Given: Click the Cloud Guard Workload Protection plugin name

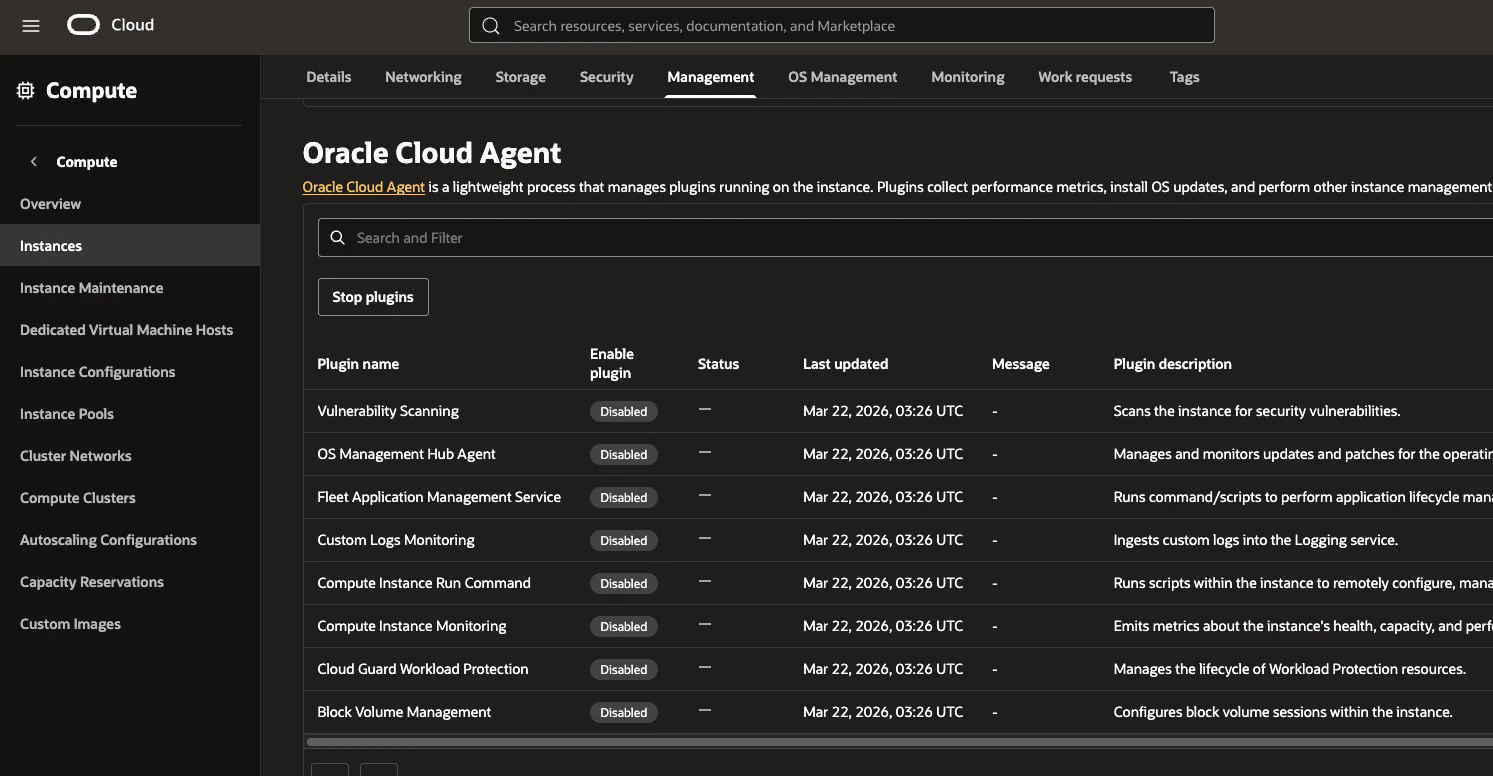Looking at the screenshot, I should (x=423, y=669).
